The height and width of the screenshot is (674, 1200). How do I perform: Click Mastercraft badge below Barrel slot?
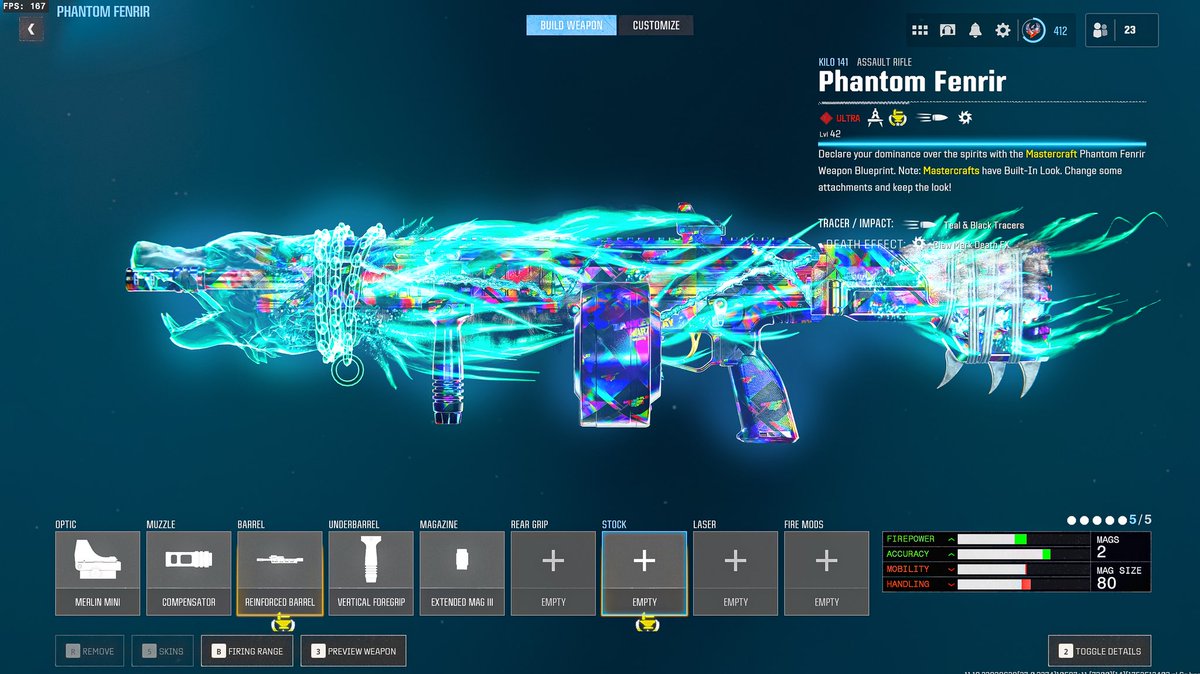click(x=283, y=624)
